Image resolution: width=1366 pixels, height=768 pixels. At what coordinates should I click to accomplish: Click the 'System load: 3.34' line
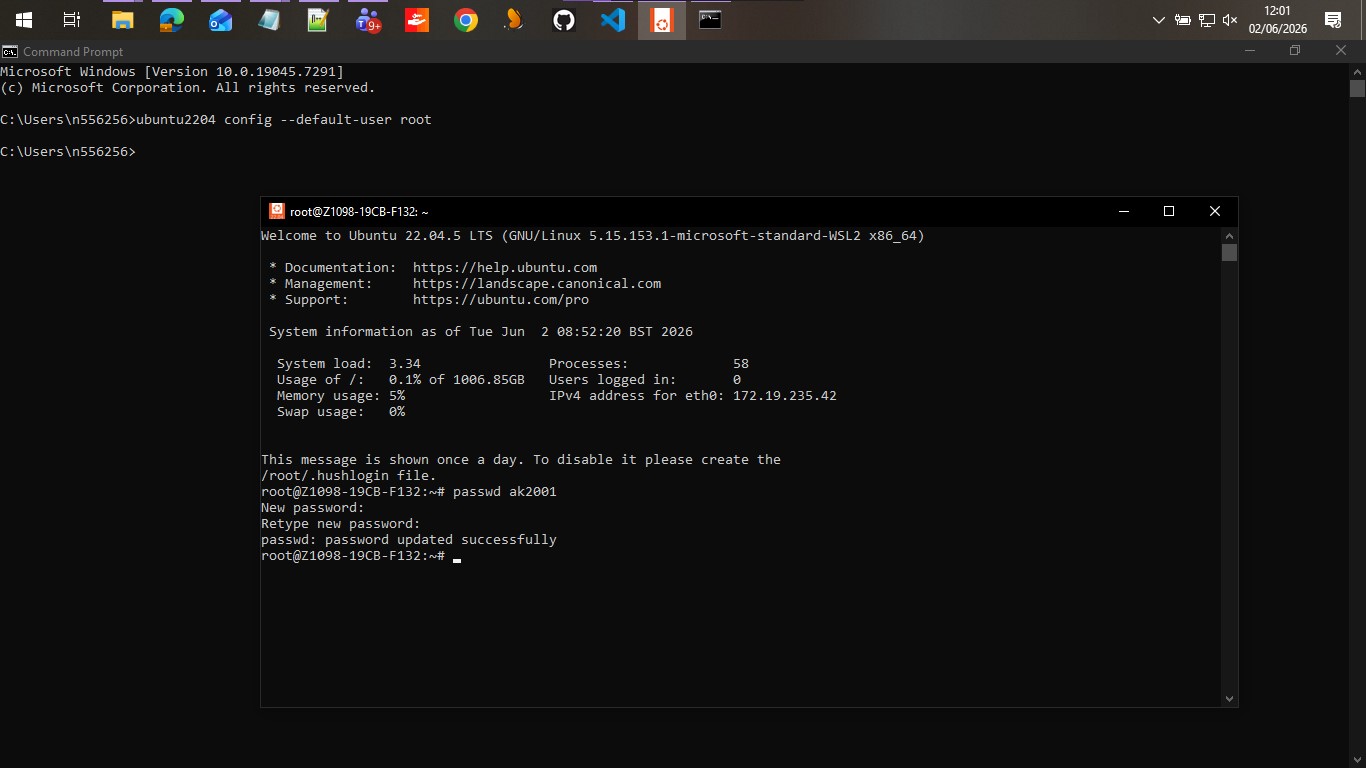349,364
